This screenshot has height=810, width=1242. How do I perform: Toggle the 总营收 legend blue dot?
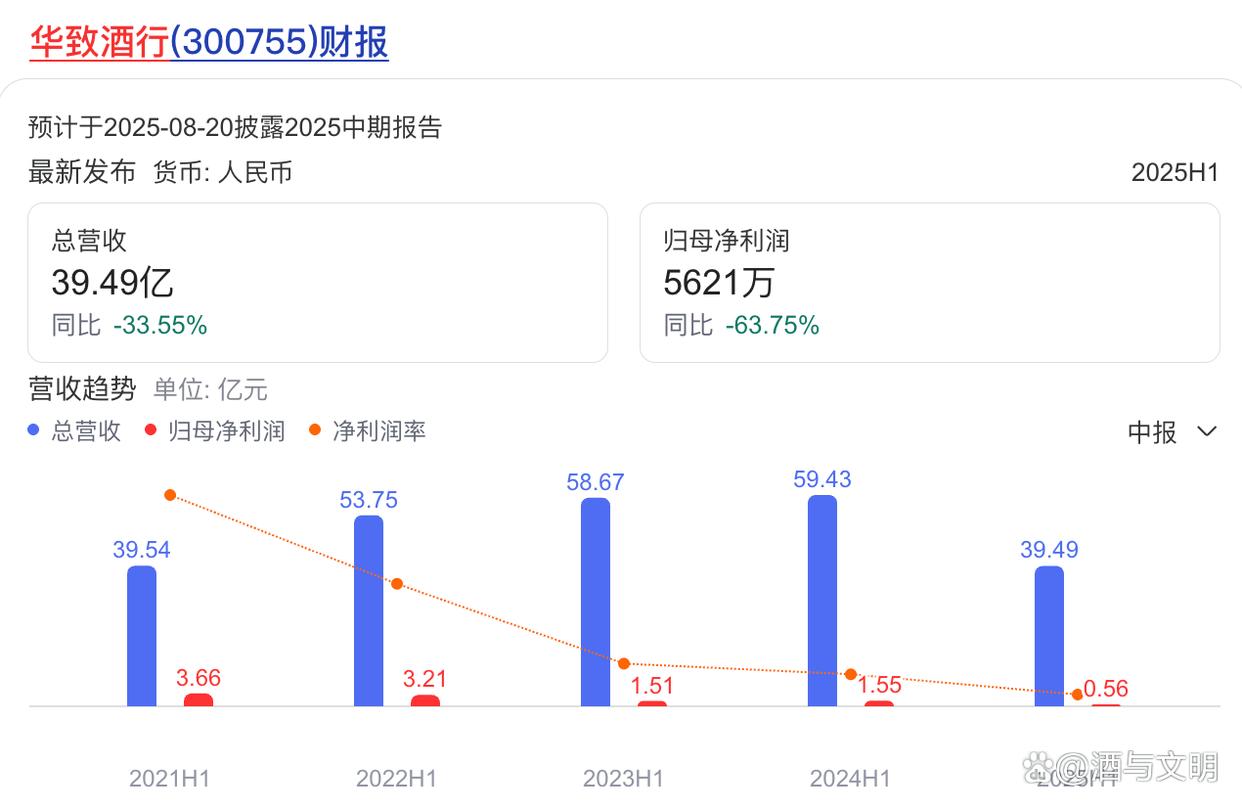pyautogui.click(x=34, y=431)
